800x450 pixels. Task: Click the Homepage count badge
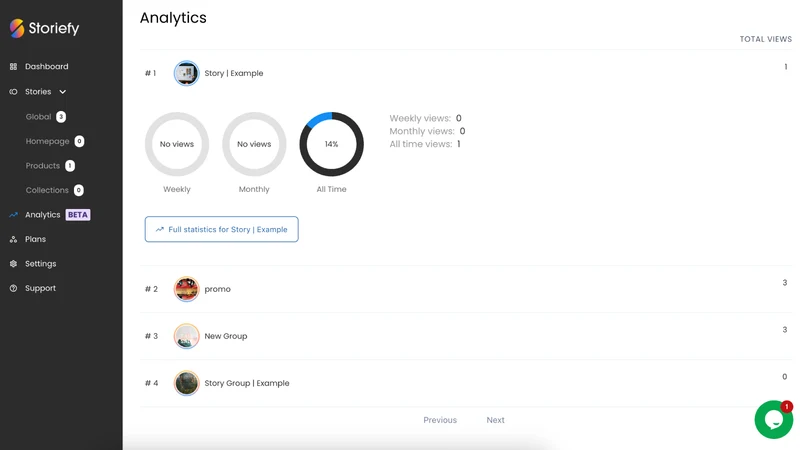[x=79, y=141]
